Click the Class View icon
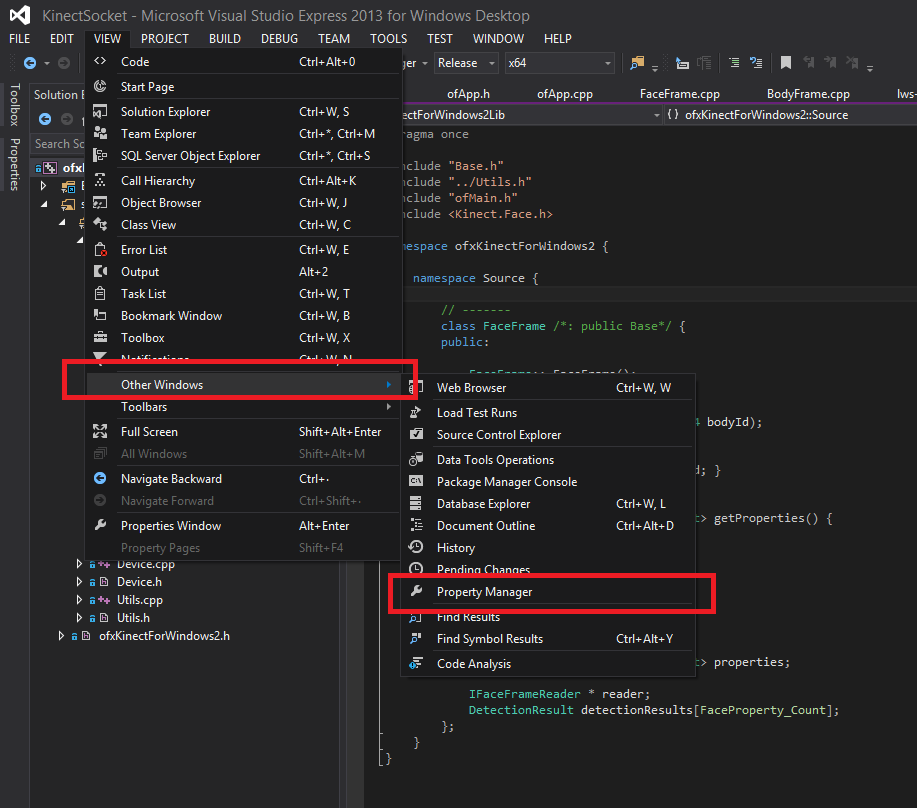Viewport: 917px width, 808px height. tap(100, 225)
